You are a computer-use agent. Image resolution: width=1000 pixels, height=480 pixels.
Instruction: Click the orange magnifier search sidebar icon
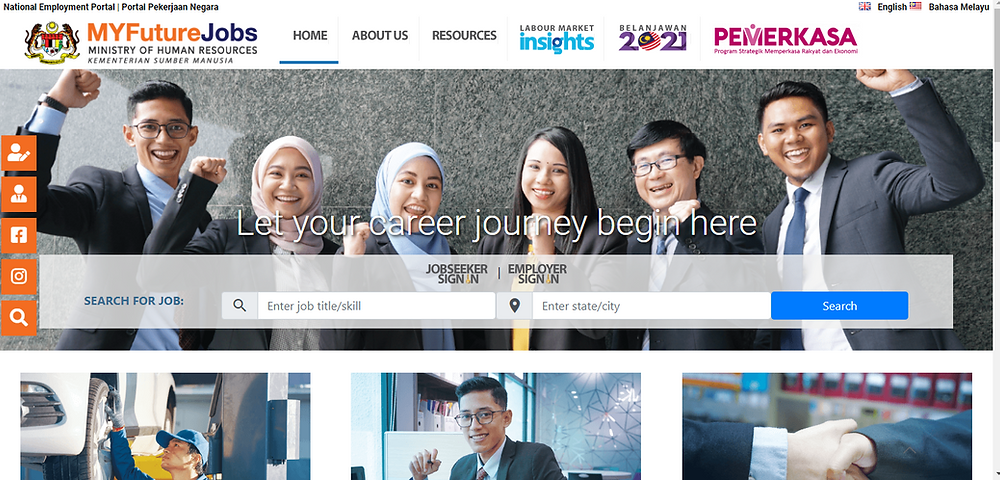[x=18, y=317]
